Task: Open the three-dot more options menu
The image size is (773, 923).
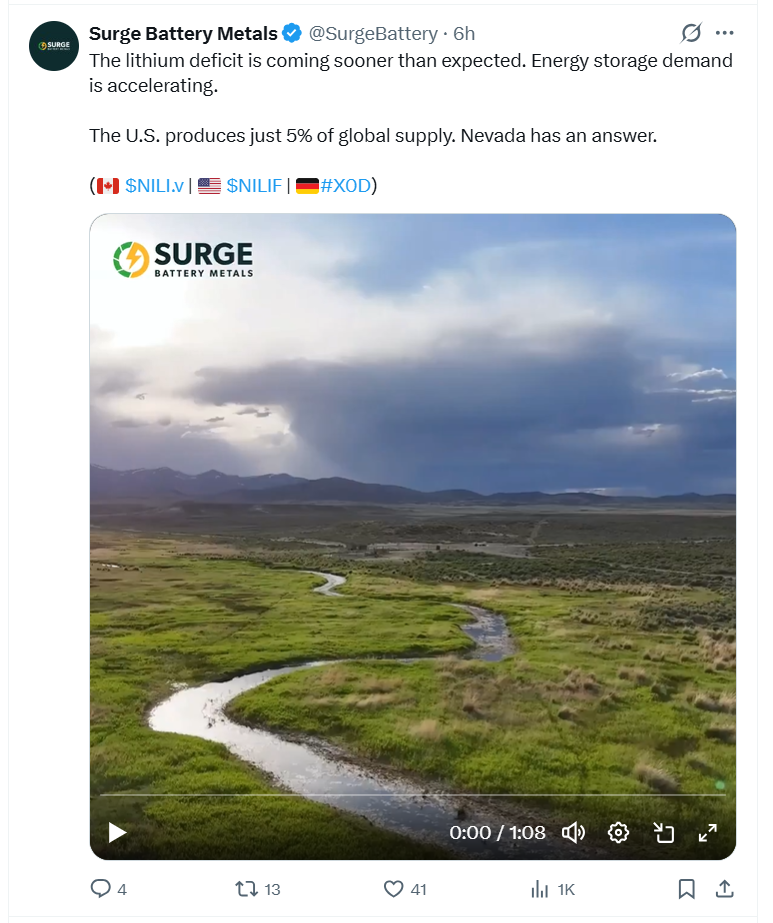Action: point(726,34)
